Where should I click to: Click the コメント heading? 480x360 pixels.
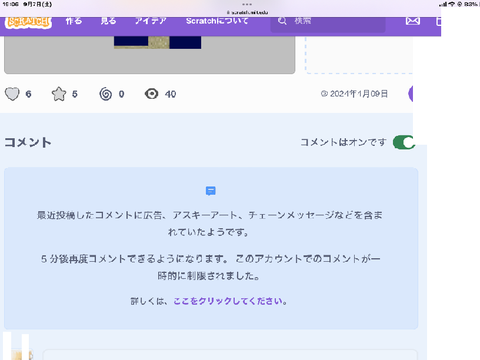(28, 142)
